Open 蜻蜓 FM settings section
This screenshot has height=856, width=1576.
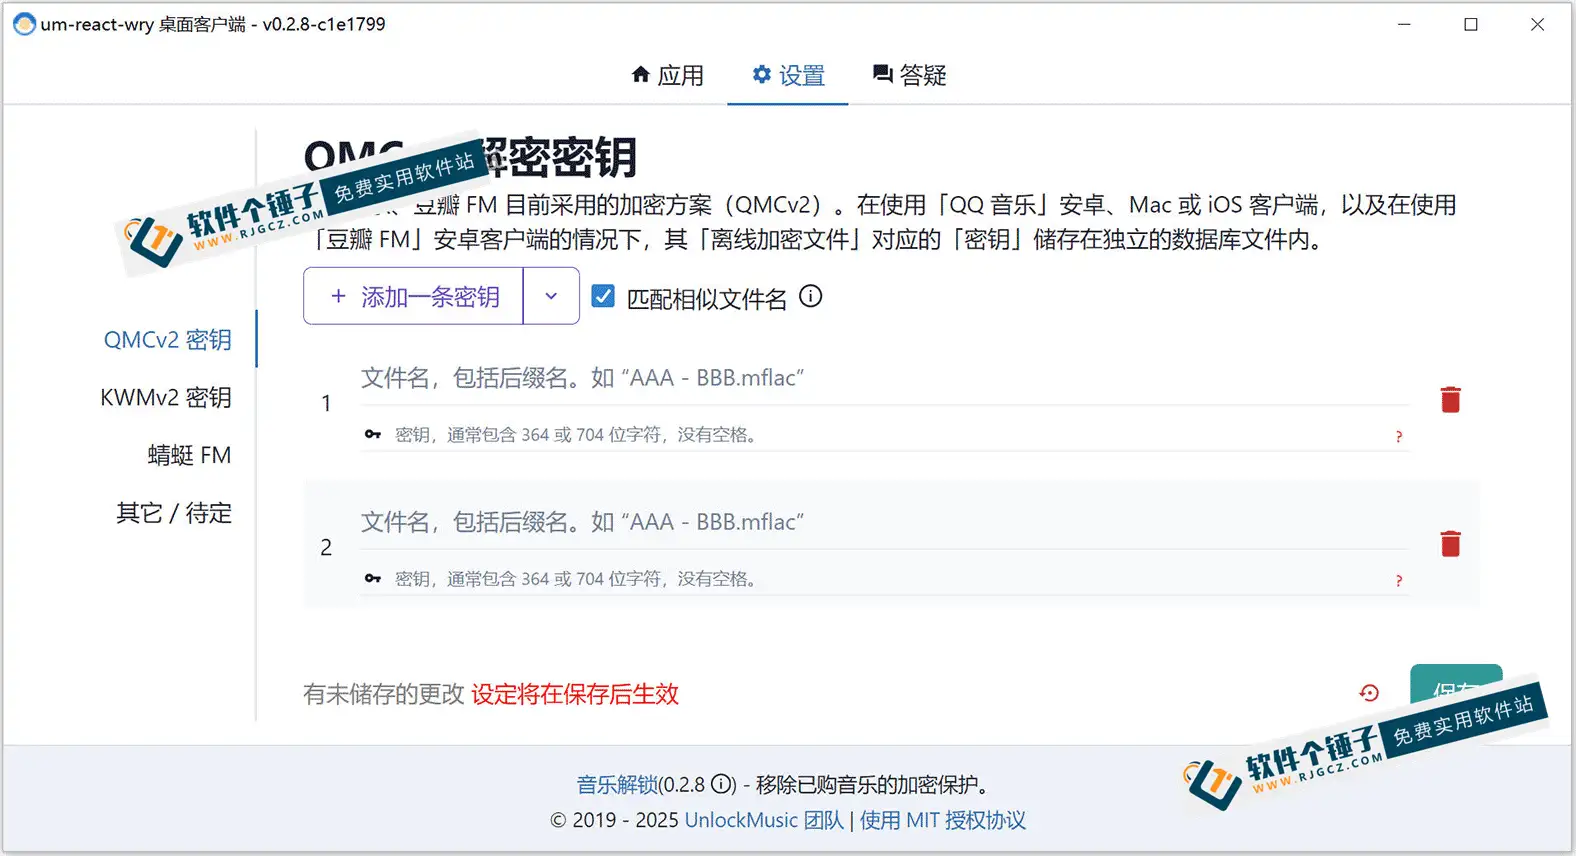pyautogui.click(x=190, y=455)
